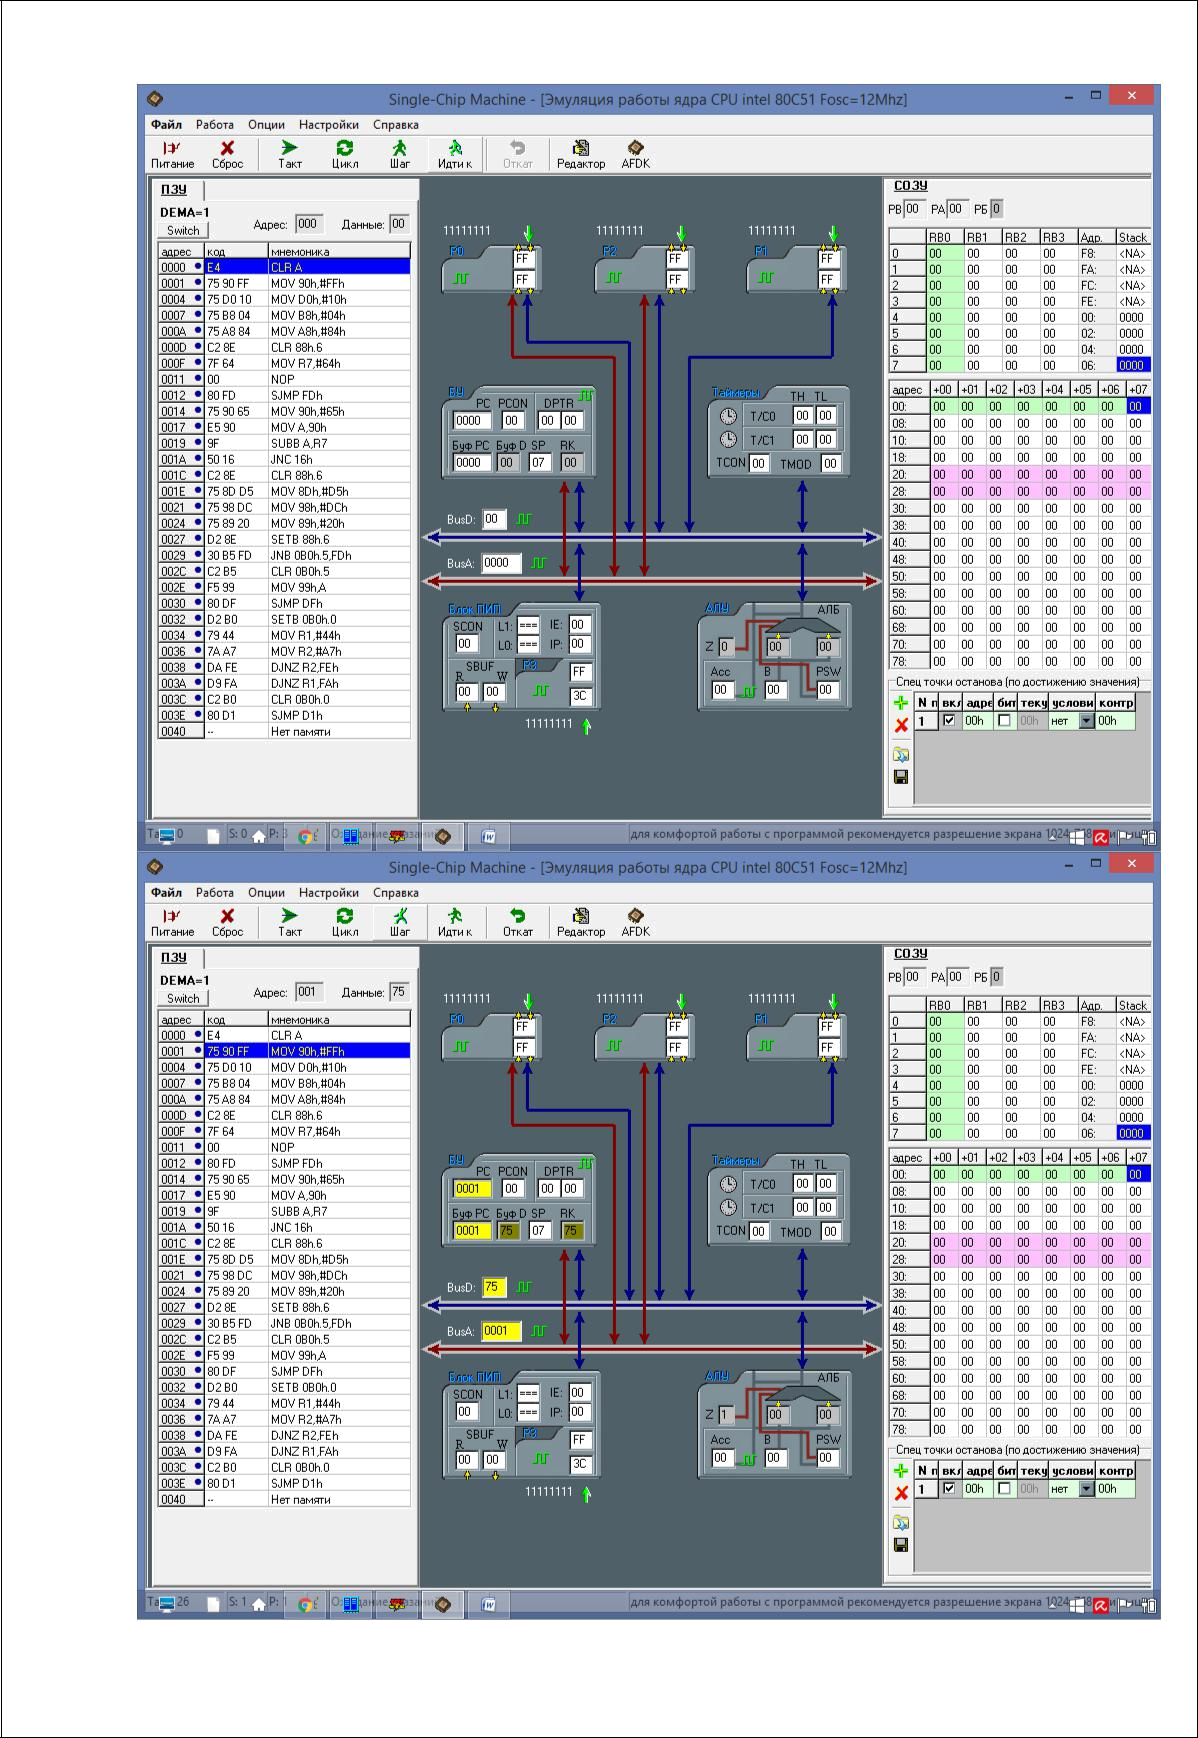Toggle blue dot at address 001A, lower window
Screen dimensions: 1198x1738
[198, 1227]
